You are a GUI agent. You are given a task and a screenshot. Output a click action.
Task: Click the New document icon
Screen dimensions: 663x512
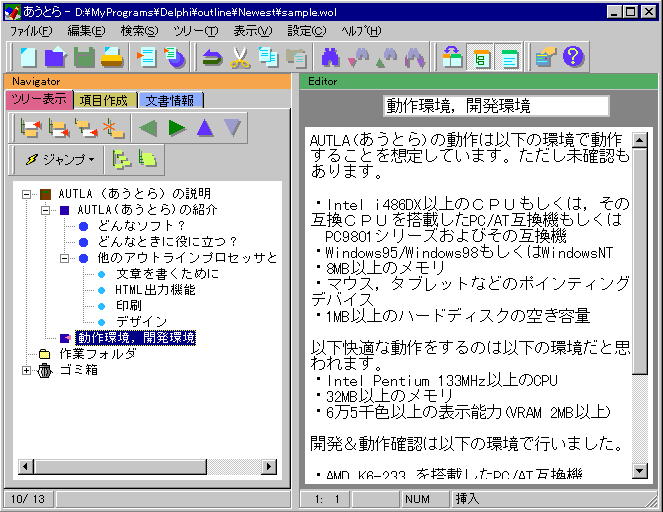(28, 57)
